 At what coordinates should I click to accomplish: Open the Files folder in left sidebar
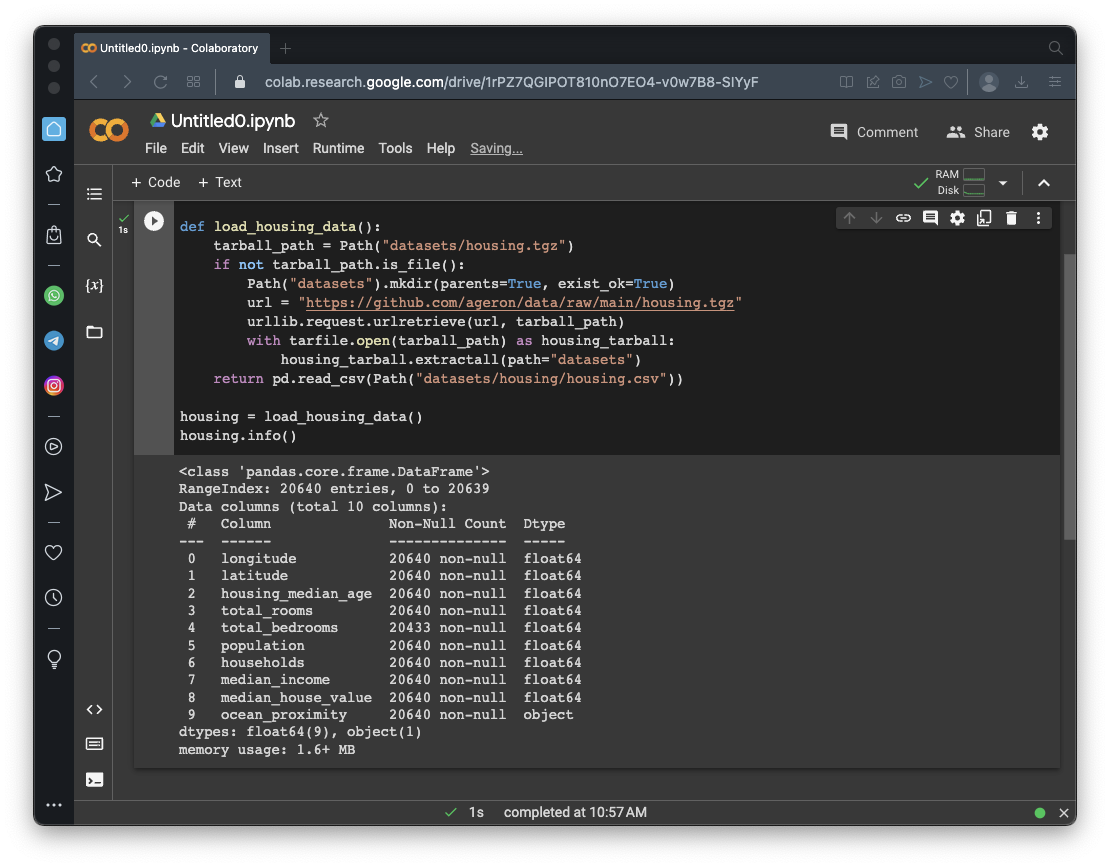(x=94, y=332)
